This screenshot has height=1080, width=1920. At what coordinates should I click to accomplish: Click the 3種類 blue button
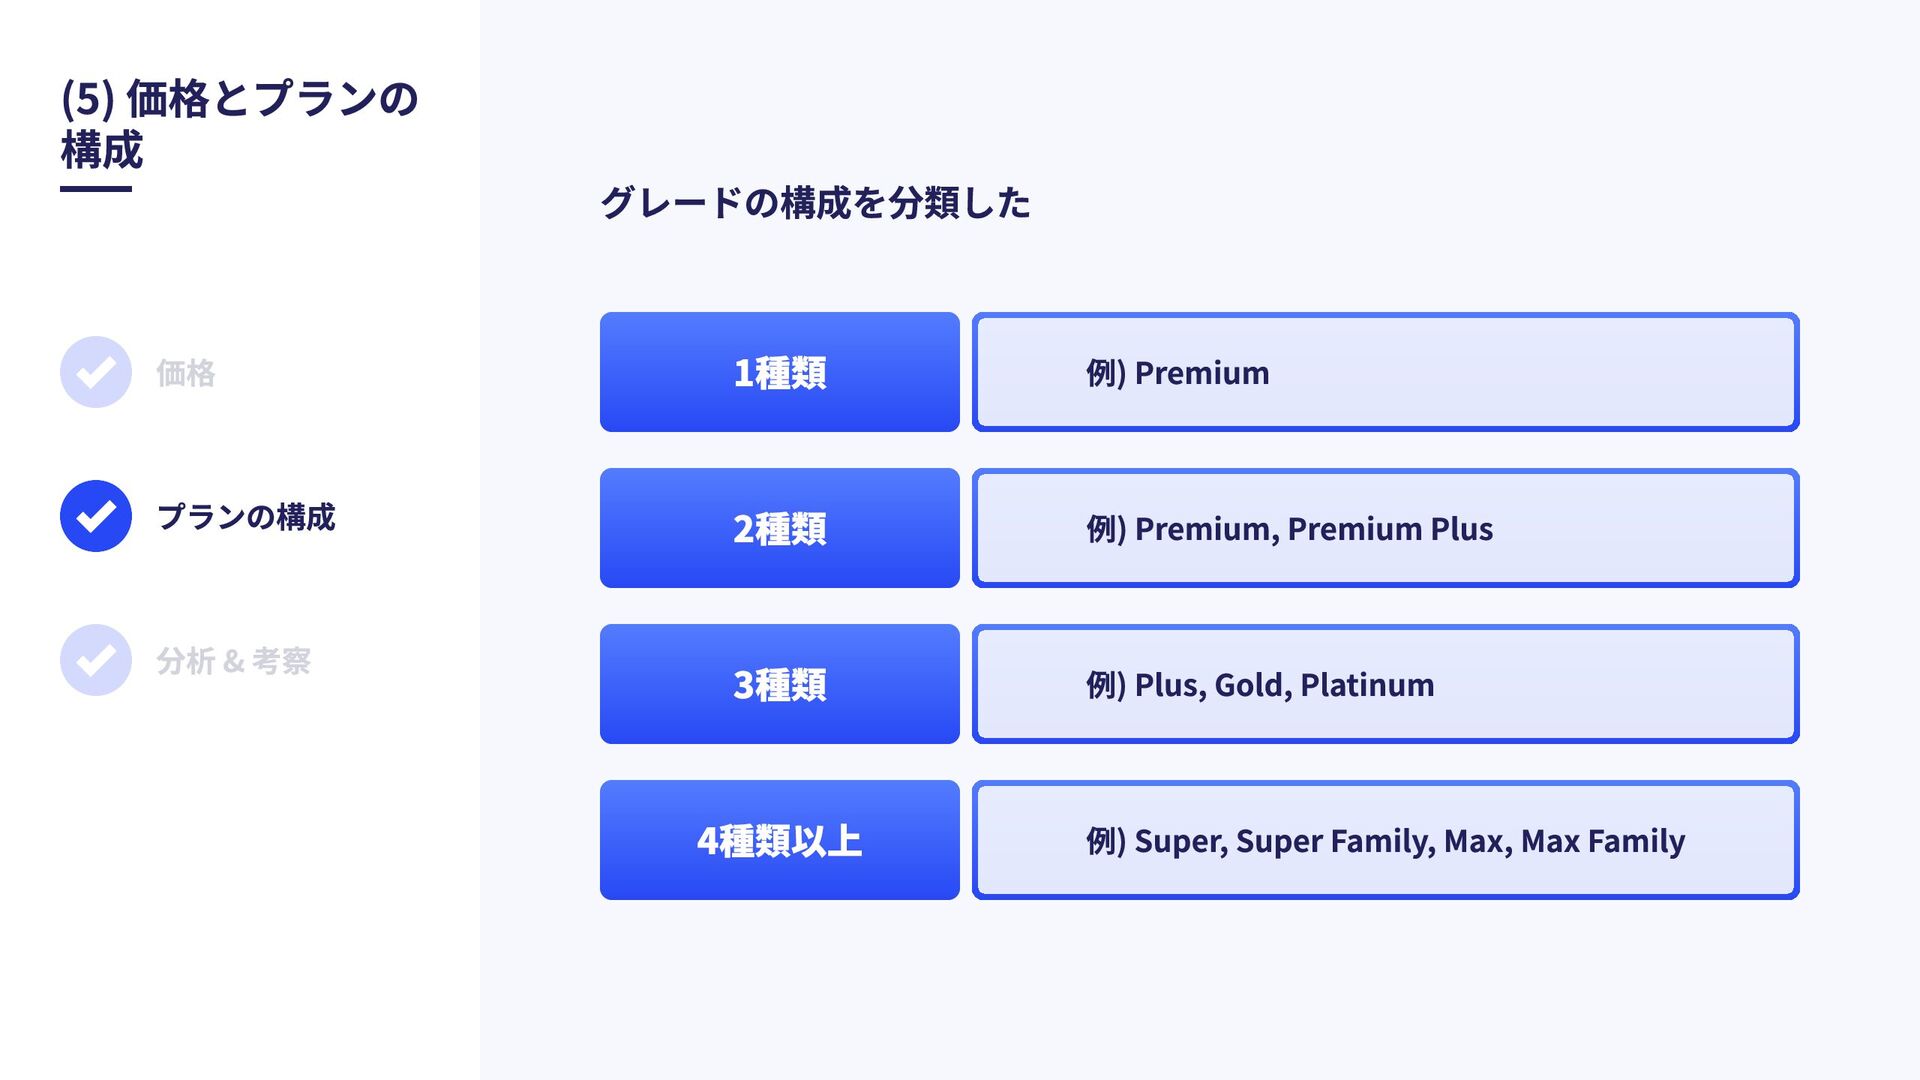(780, 684)
